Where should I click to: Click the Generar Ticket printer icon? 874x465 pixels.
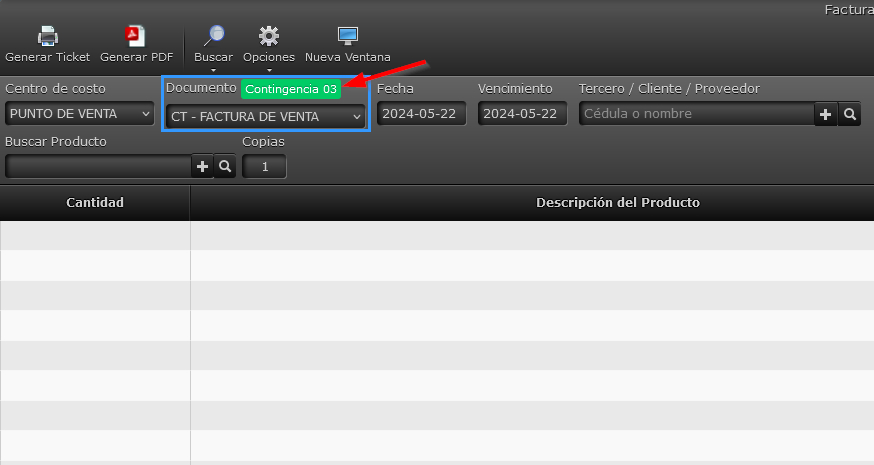pos(47,37)
